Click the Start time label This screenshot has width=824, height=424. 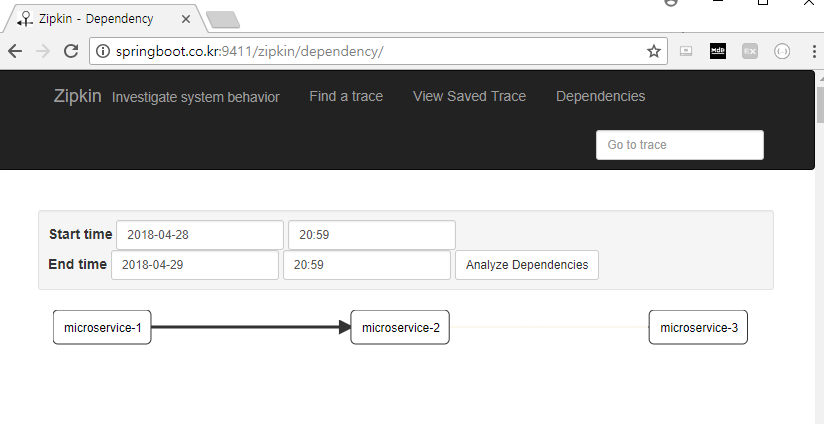(80, 234)
